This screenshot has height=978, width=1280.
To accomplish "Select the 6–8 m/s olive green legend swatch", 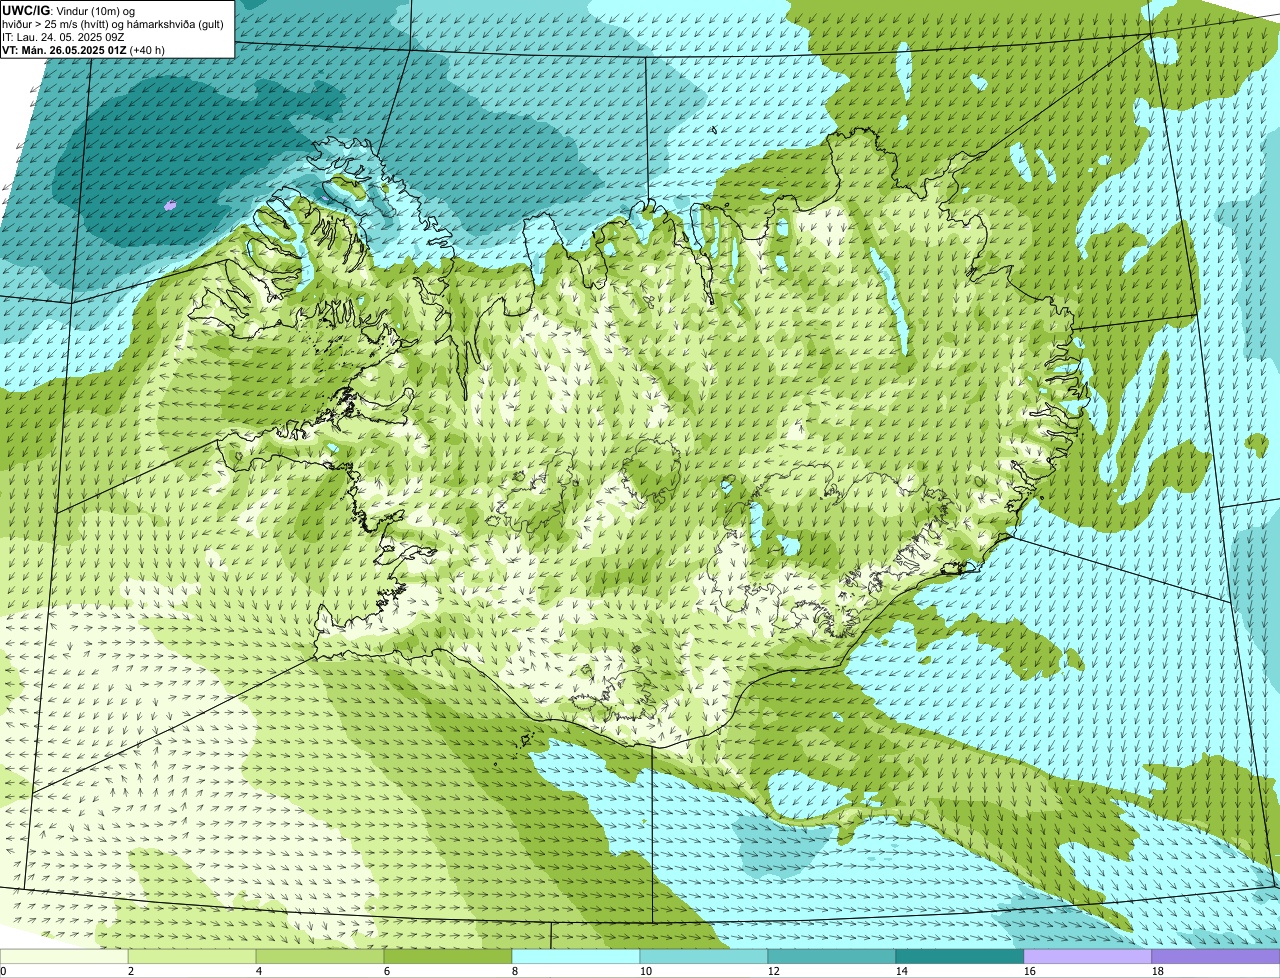I will click(x=448, y=956).
